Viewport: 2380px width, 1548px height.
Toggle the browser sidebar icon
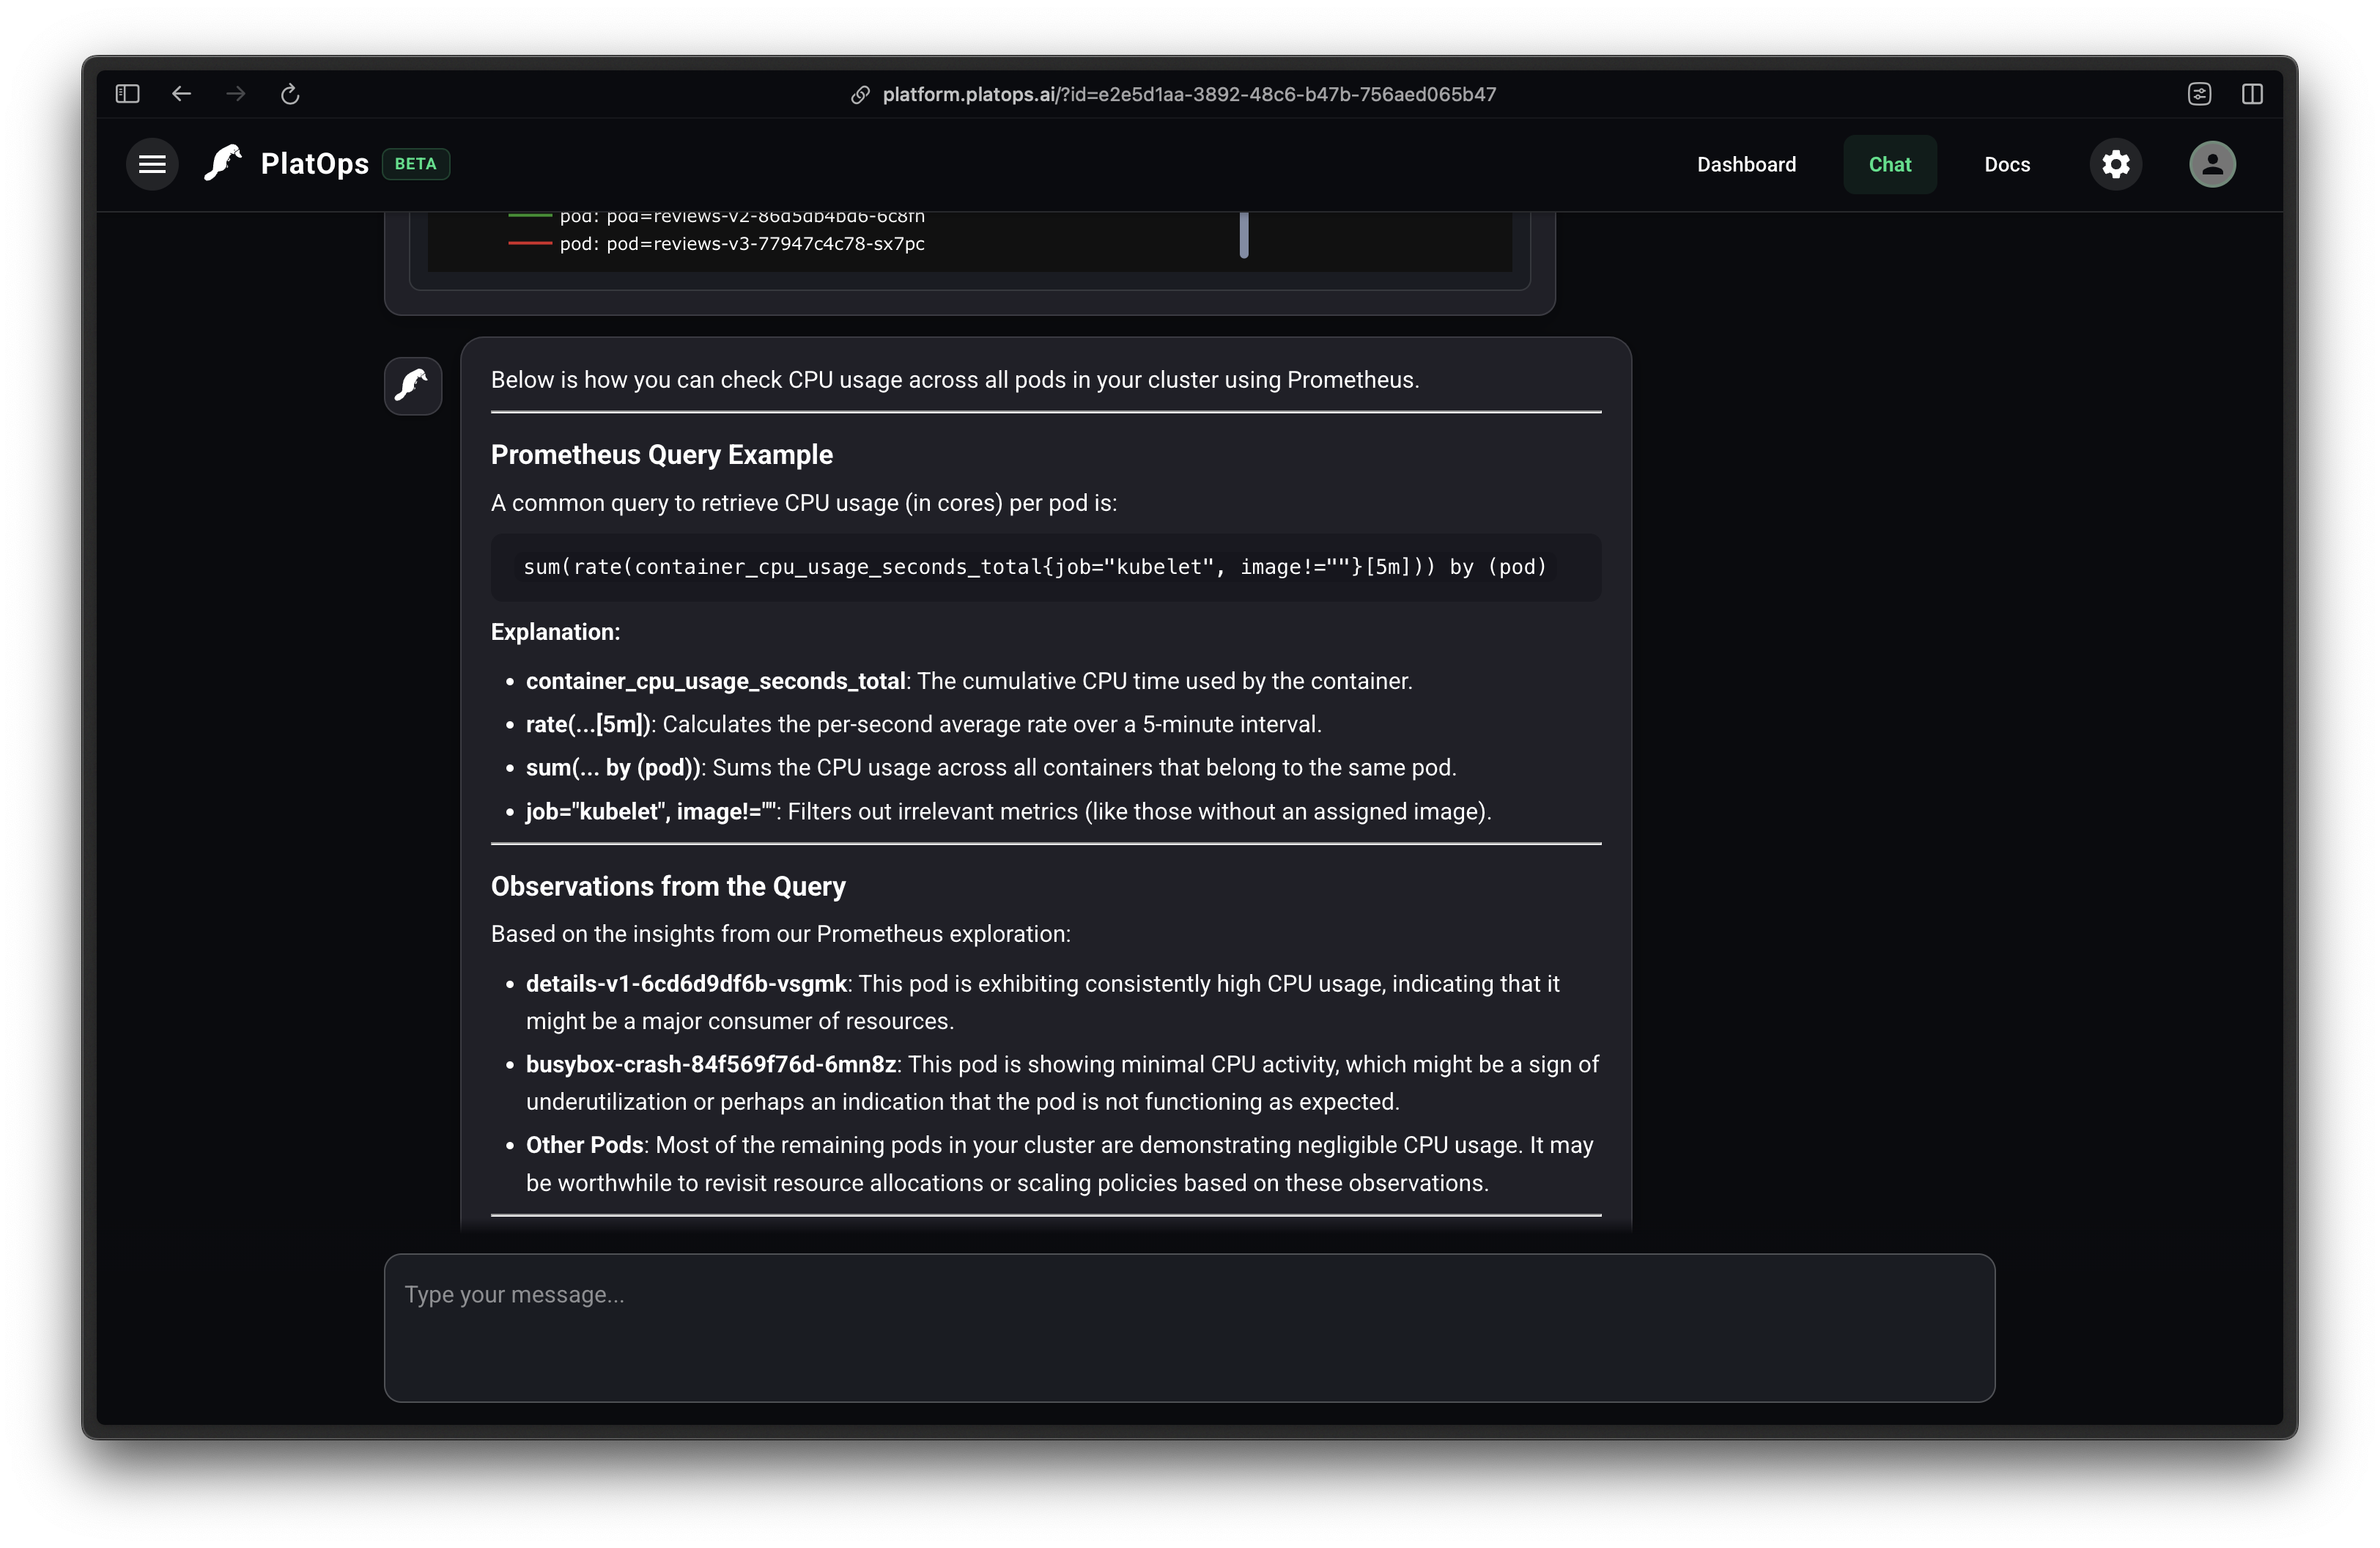127,94
